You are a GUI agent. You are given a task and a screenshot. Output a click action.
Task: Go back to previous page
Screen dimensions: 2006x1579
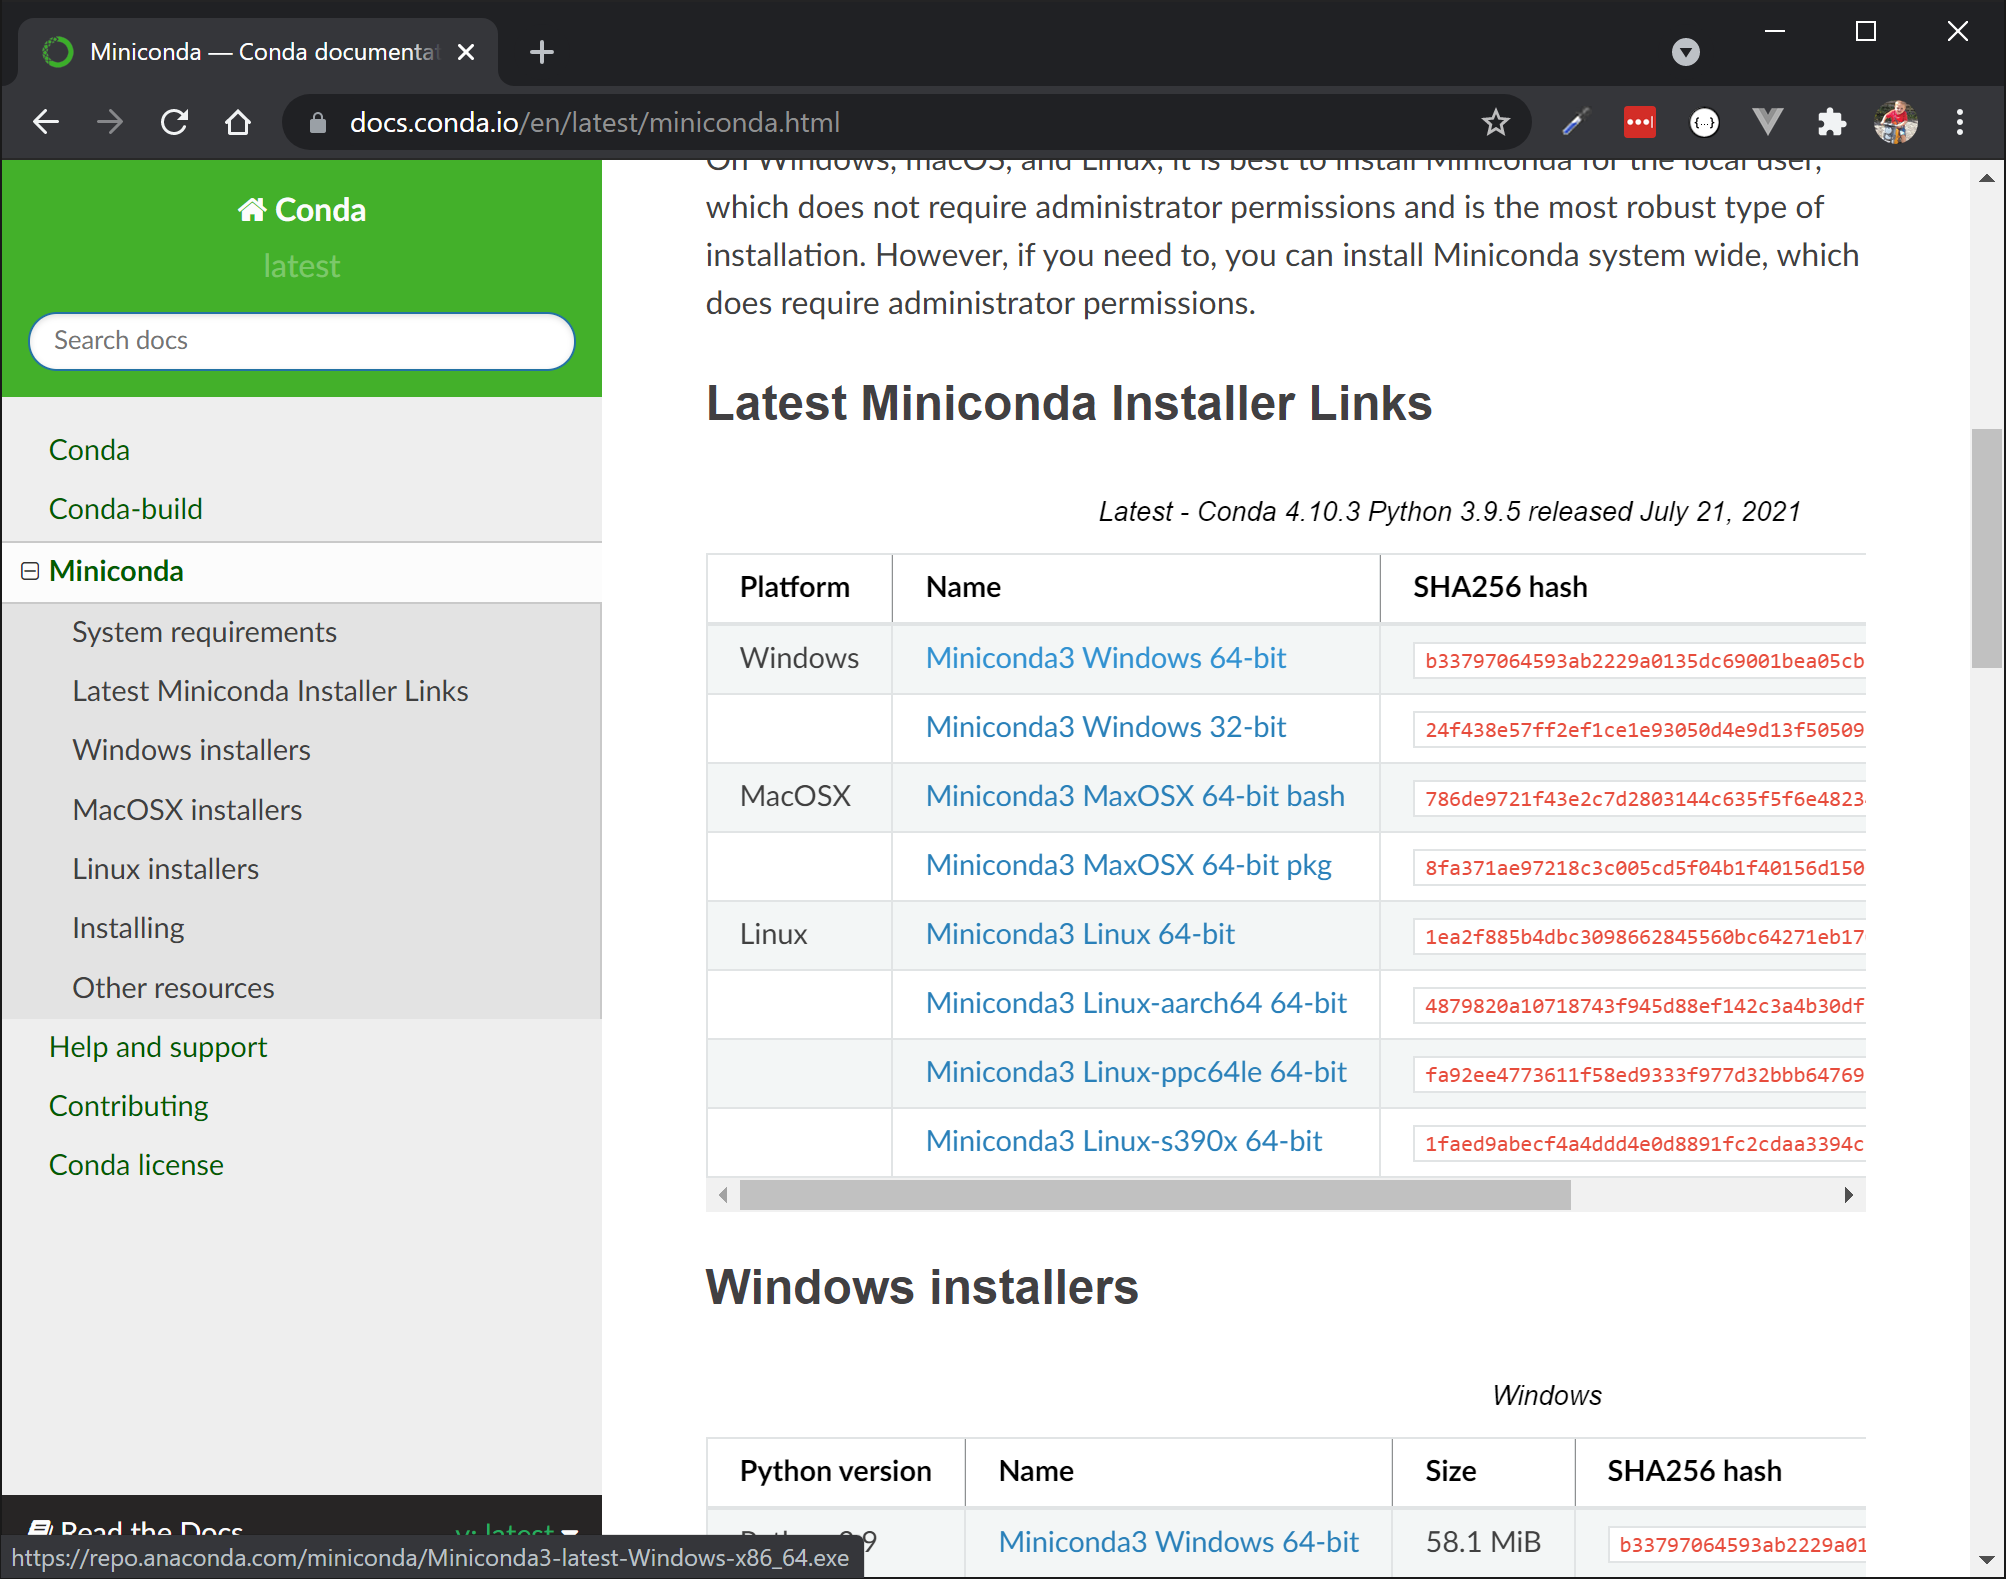(46, 122)
